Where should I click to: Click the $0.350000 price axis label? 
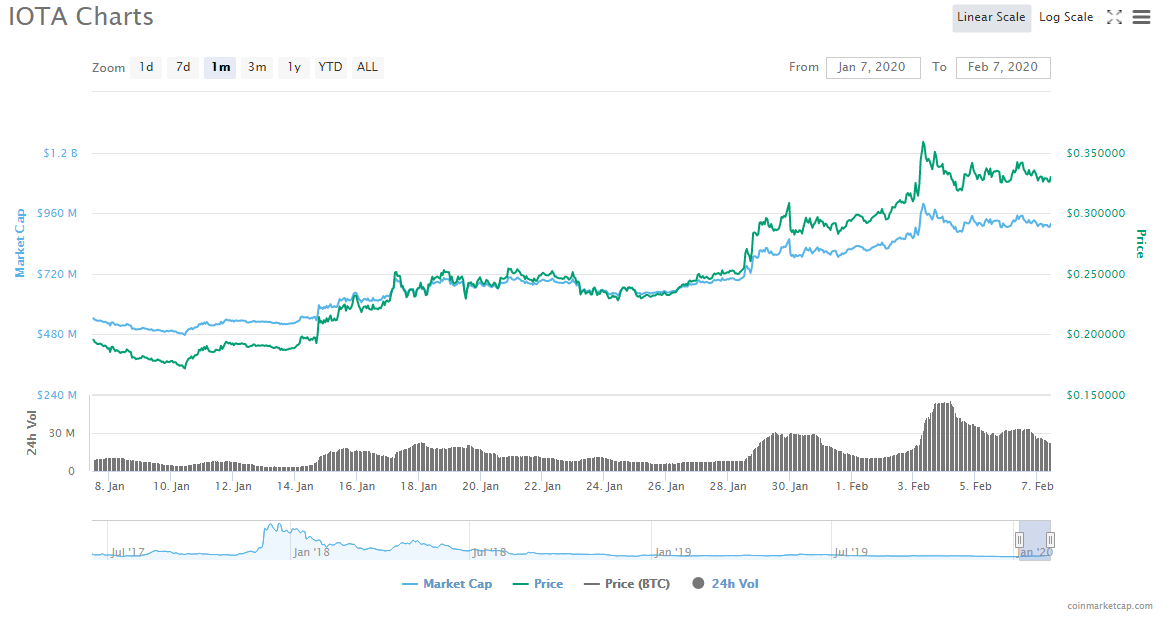point(1096,153)
